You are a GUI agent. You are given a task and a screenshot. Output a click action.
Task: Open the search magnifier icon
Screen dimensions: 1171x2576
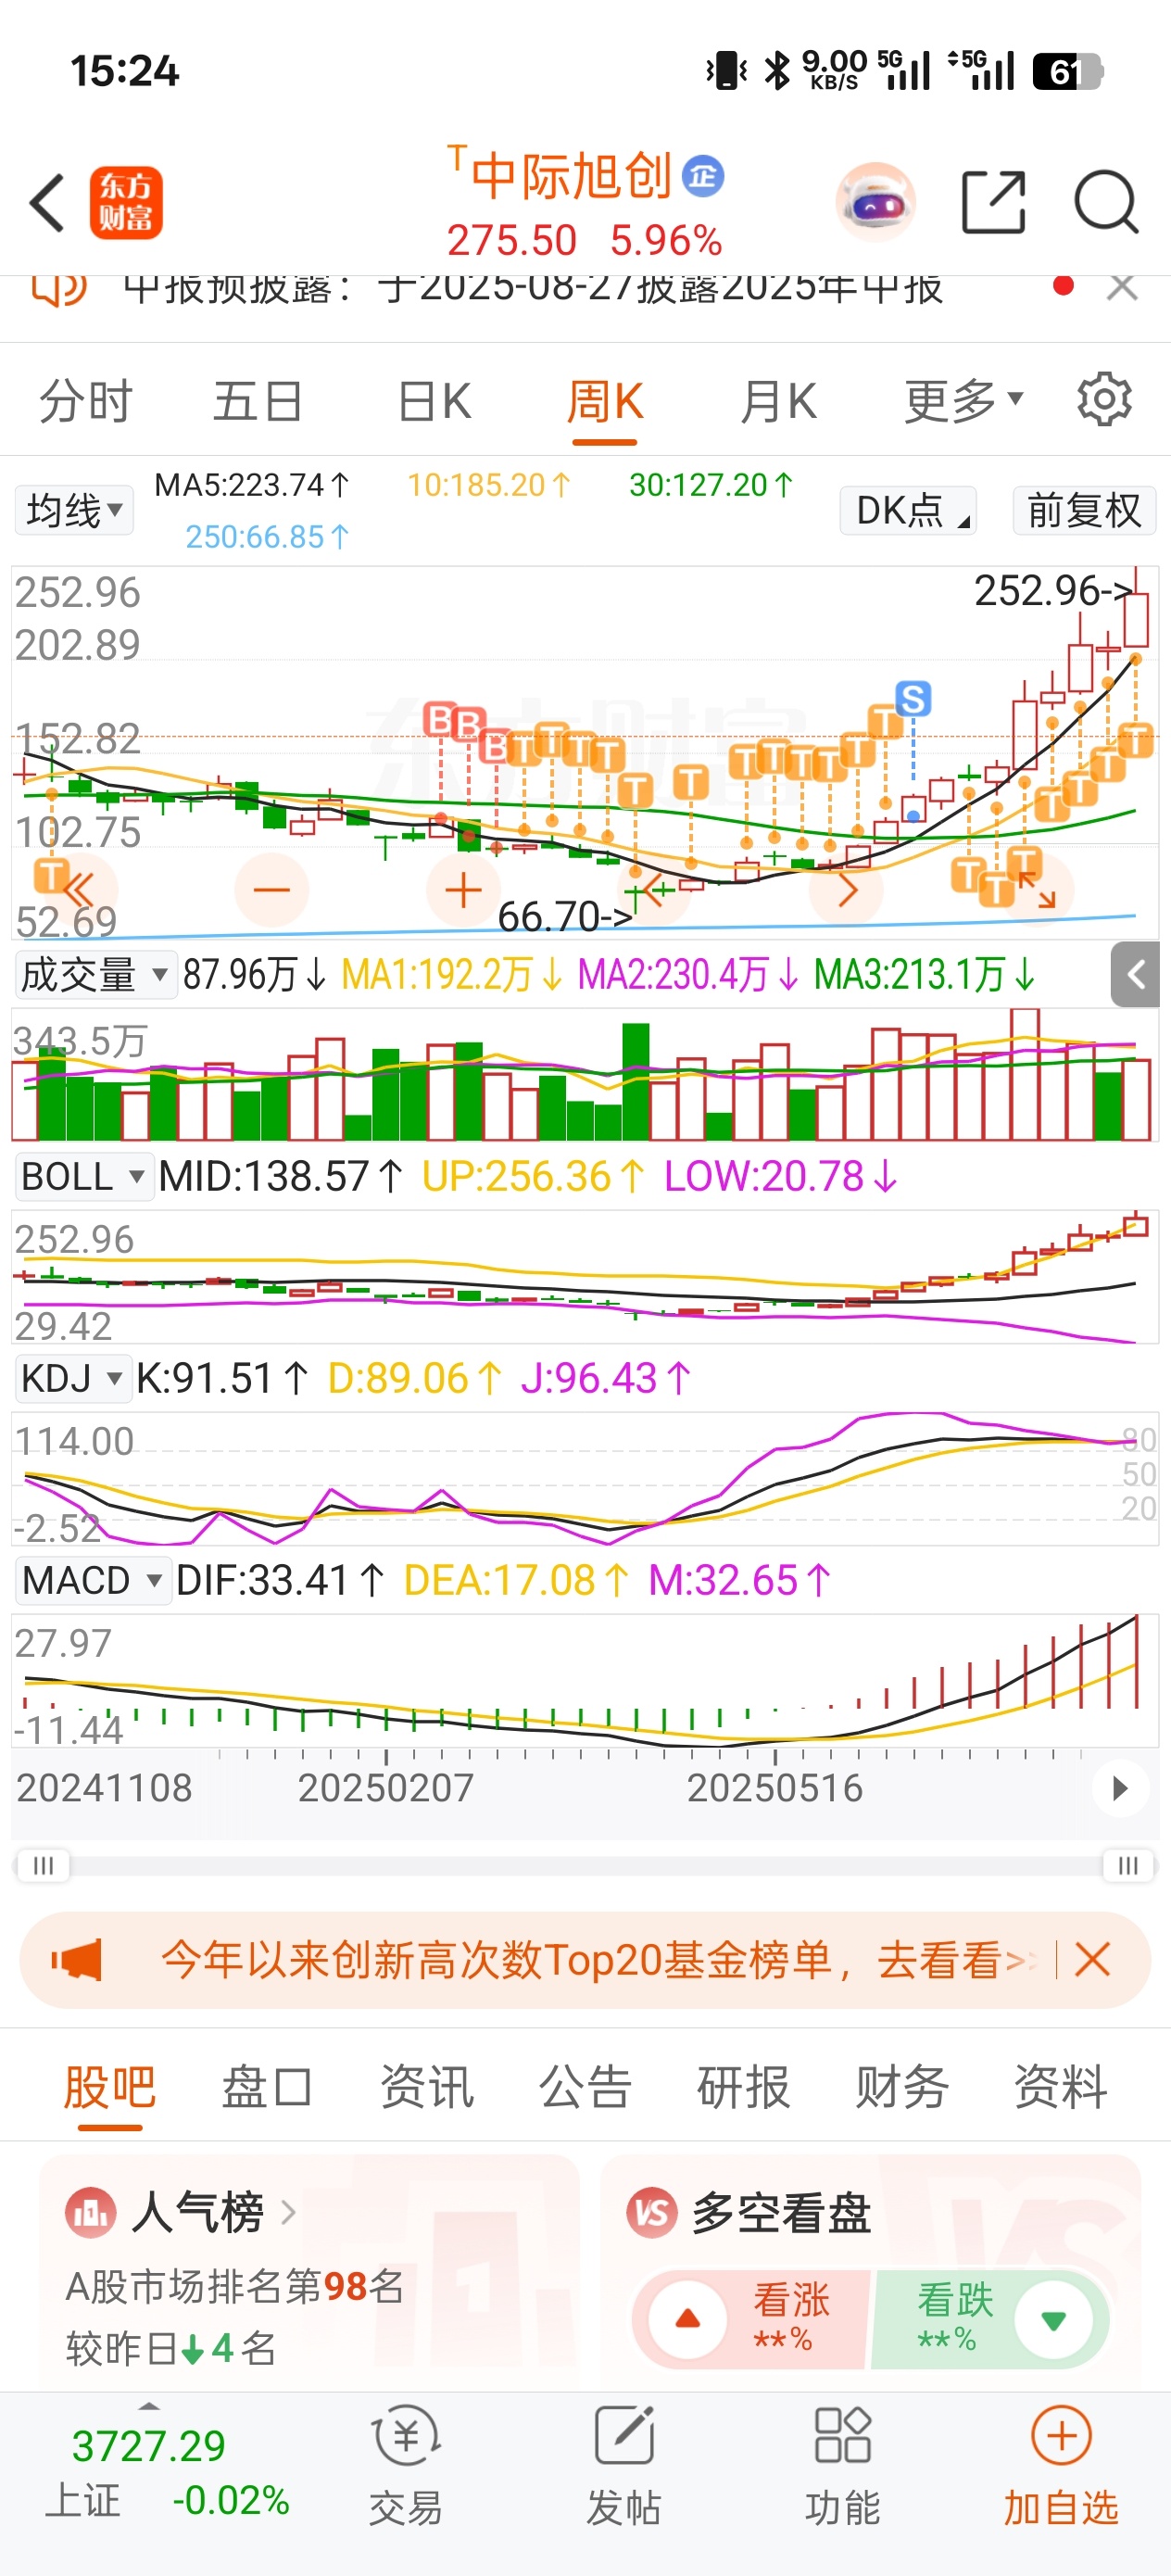pyautogui.click(x=1106, y=202)
